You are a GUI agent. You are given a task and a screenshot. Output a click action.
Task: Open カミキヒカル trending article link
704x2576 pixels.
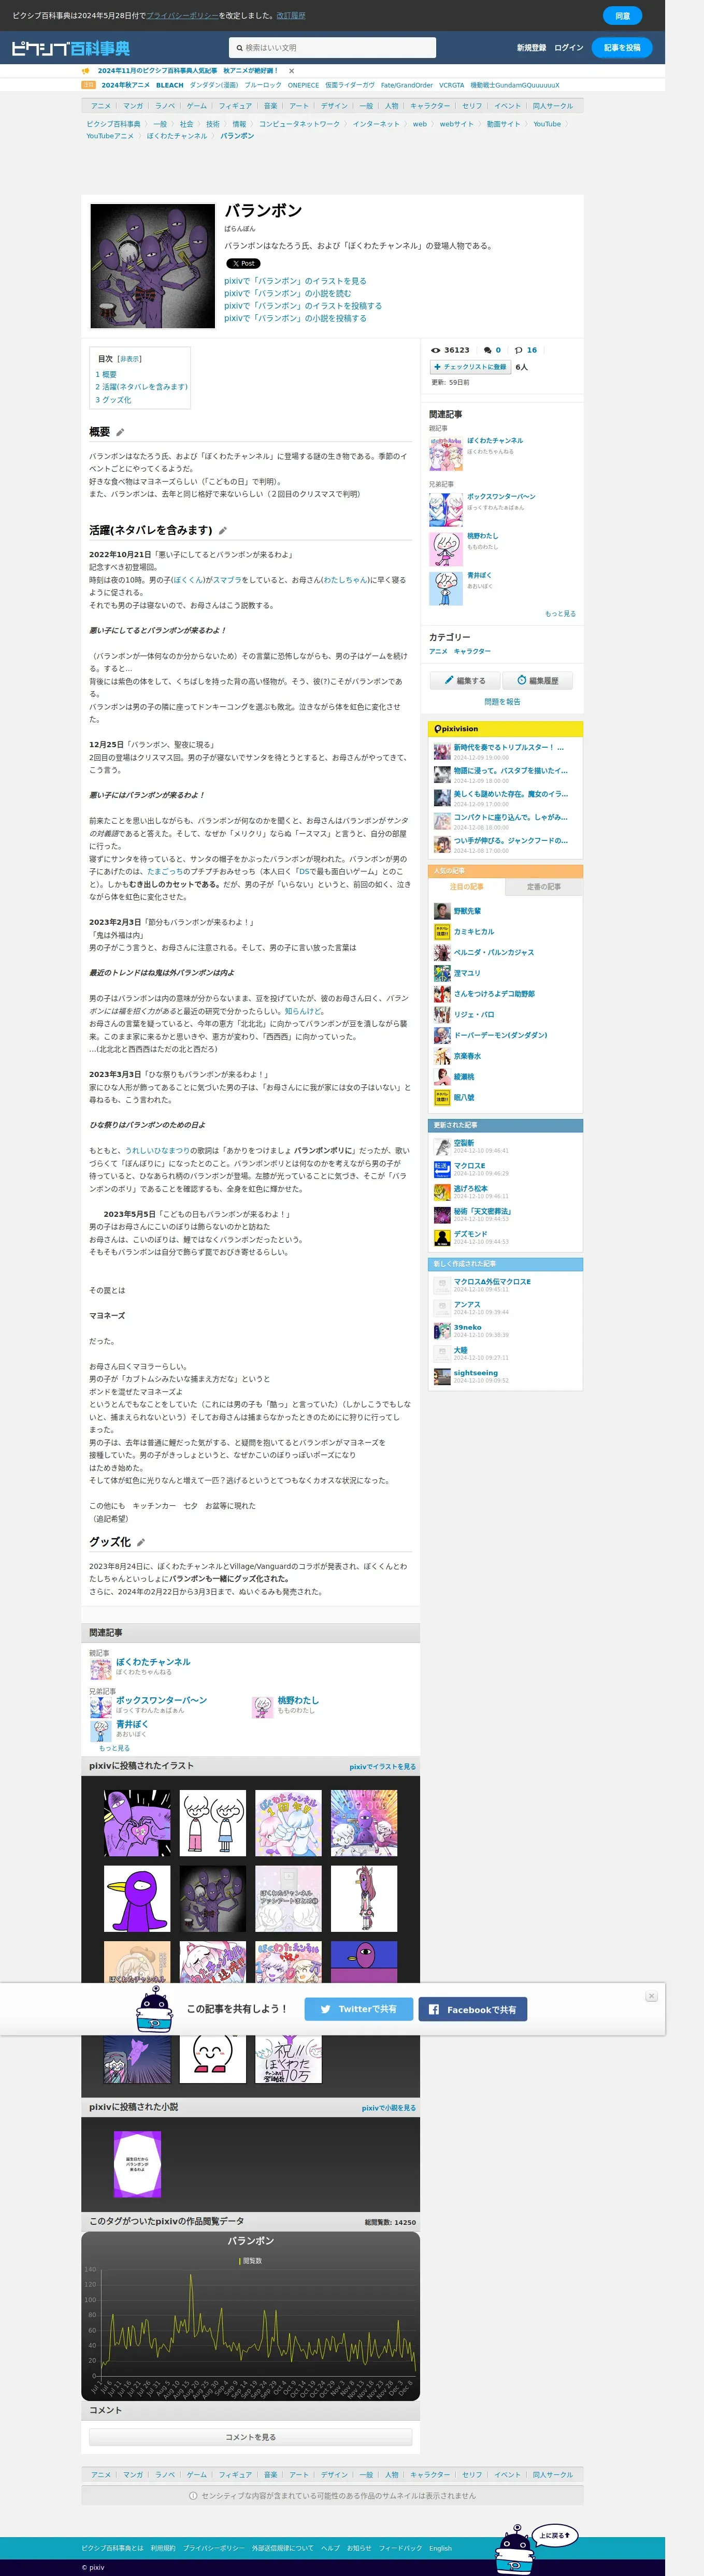[x=474, y=932]
